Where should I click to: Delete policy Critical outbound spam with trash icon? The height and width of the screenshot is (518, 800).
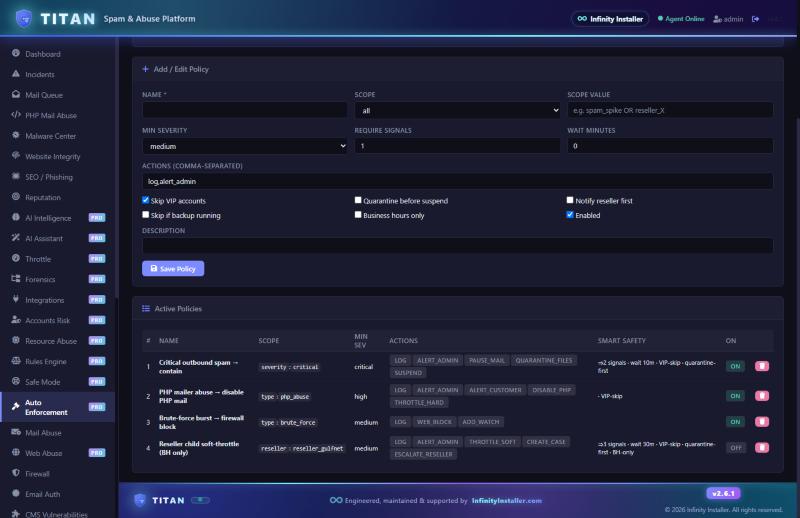pos(762,366)
